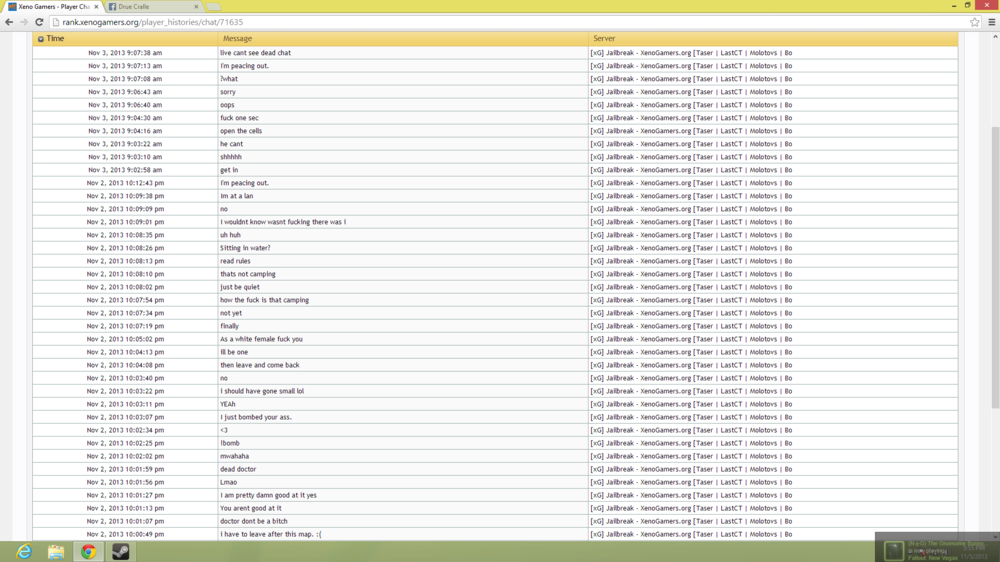Select message 'thats not camping'
Image resolution: width=1000 pixels, height=562 pixels.
[x=247, y=274]
